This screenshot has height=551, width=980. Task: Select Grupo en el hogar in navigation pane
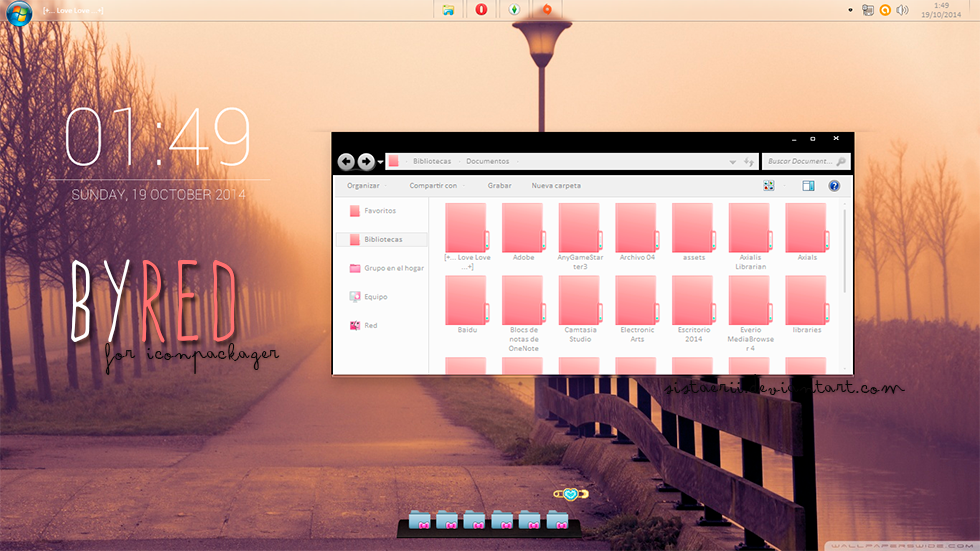tap(387, 268)
